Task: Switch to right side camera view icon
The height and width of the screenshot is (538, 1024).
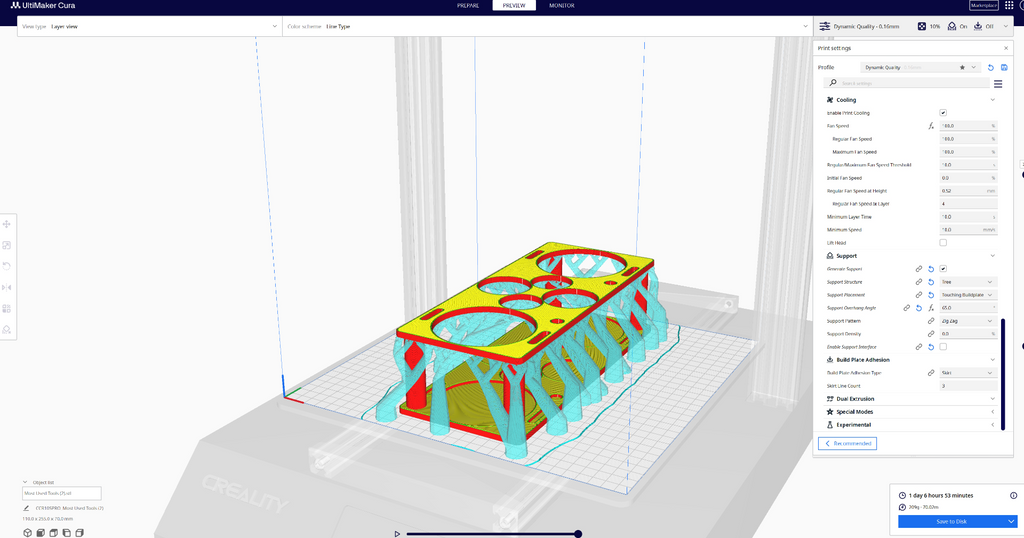Action: [80, 533]
